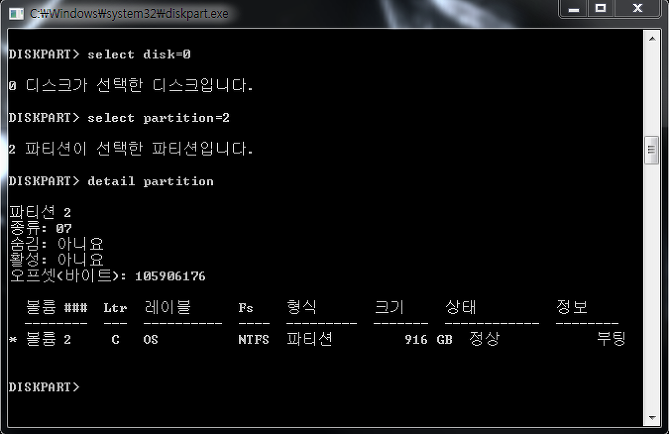Click the title text C:\Windows\system32\diskpart.exe
The width and height of the screenshot is (669, 434).
(129, 14)
